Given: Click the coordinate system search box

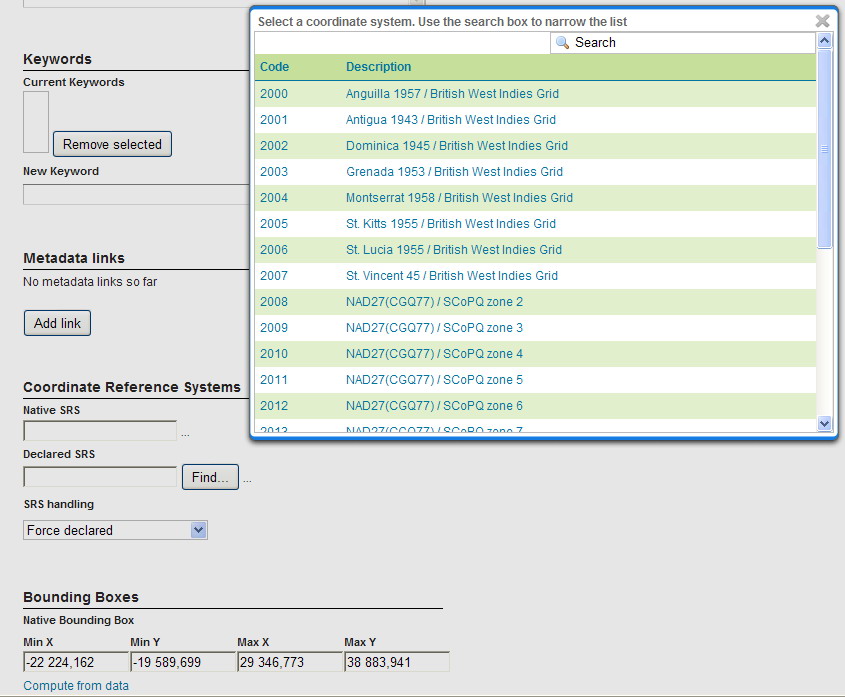Looking at the screenshot, I should pos(682,43).
